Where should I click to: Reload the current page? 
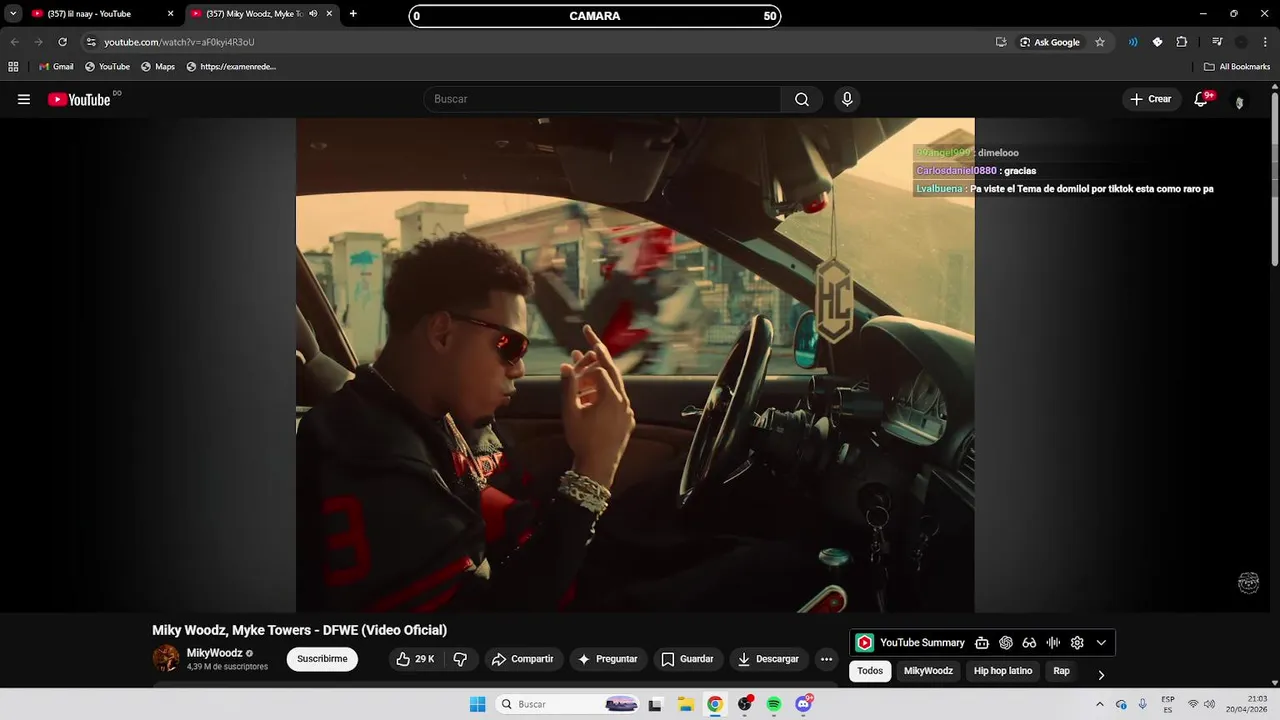62,42
